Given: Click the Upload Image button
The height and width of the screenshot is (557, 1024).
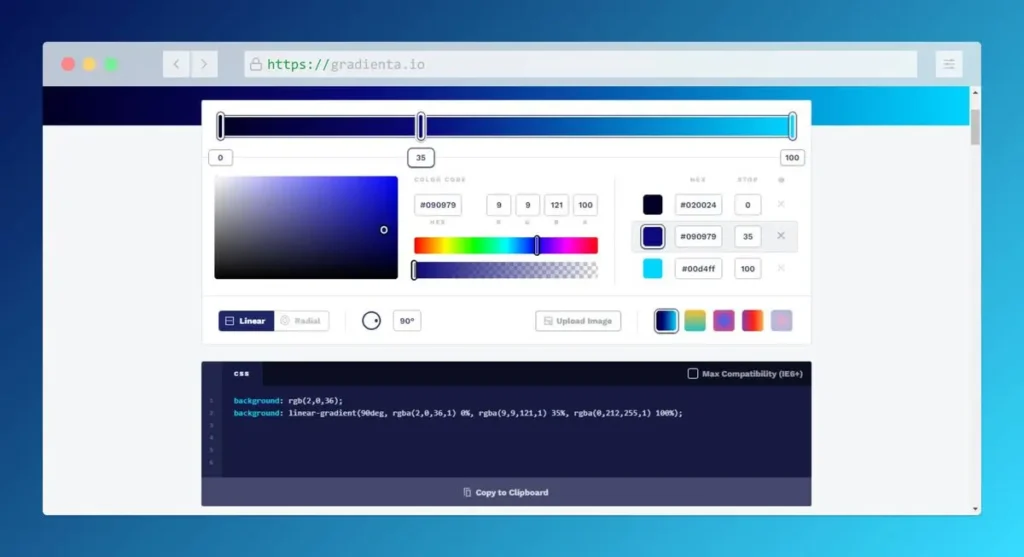Looking at the screenshot, I should coord(578,321).
